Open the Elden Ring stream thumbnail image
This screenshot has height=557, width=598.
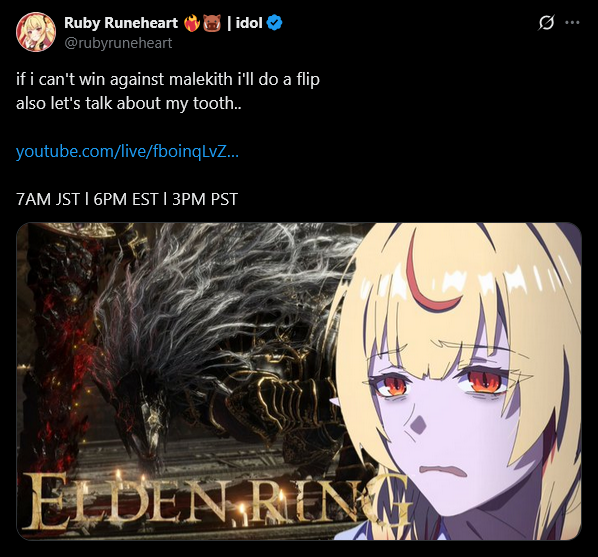coord(299,381)
